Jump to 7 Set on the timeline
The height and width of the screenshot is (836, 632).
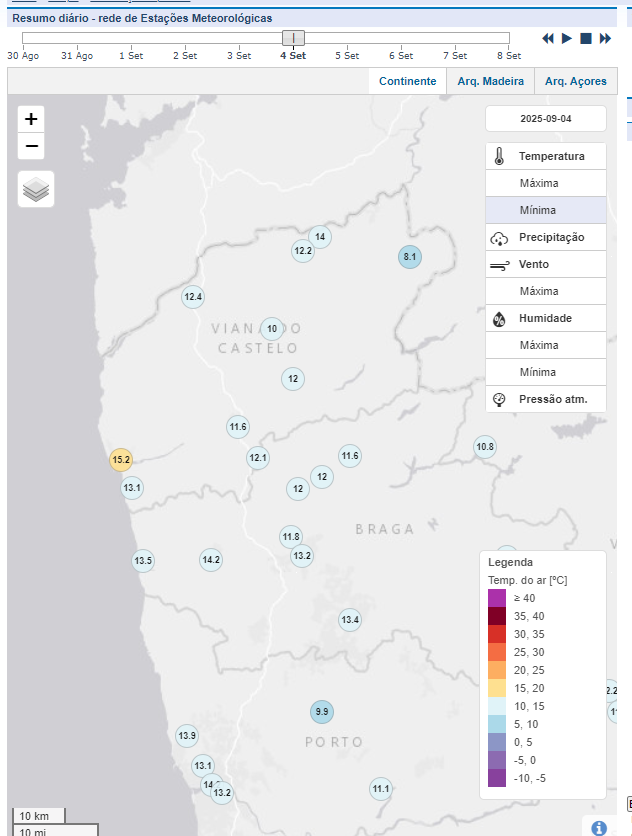[455, 55]
